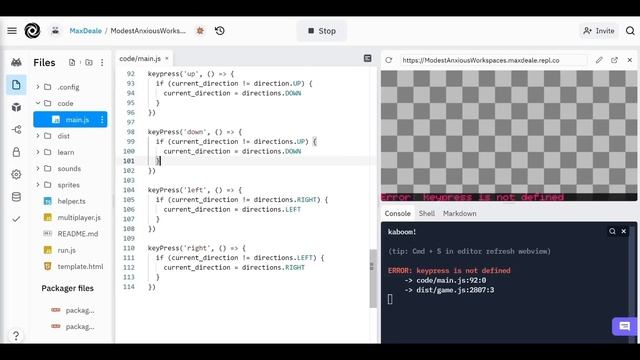640x360 pixels.
Task: Click code/main.js:92:0 error trace
Action: (451, 280)
